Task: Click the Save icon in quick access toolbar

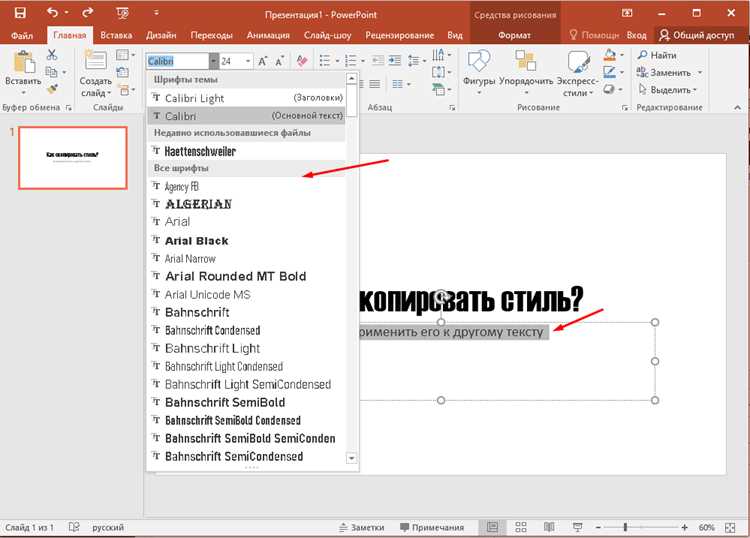Action: click(x=20, y=13)
